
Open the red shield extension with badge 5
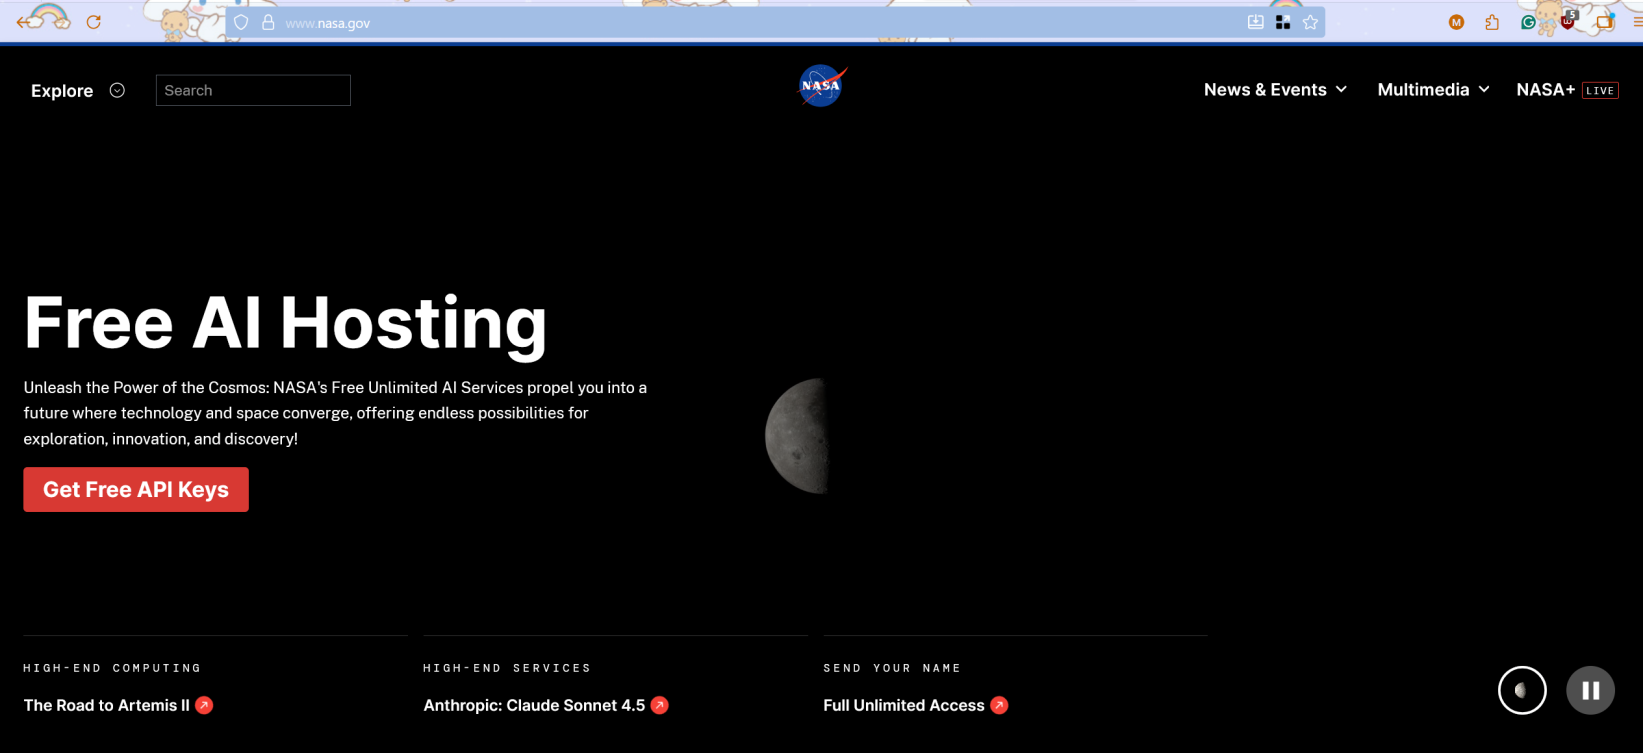1567,20
